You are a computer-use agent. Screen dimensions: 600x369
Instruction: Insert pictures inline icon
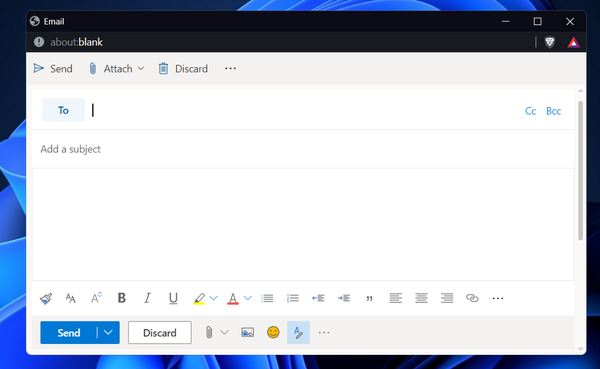[x=248, y=332]
